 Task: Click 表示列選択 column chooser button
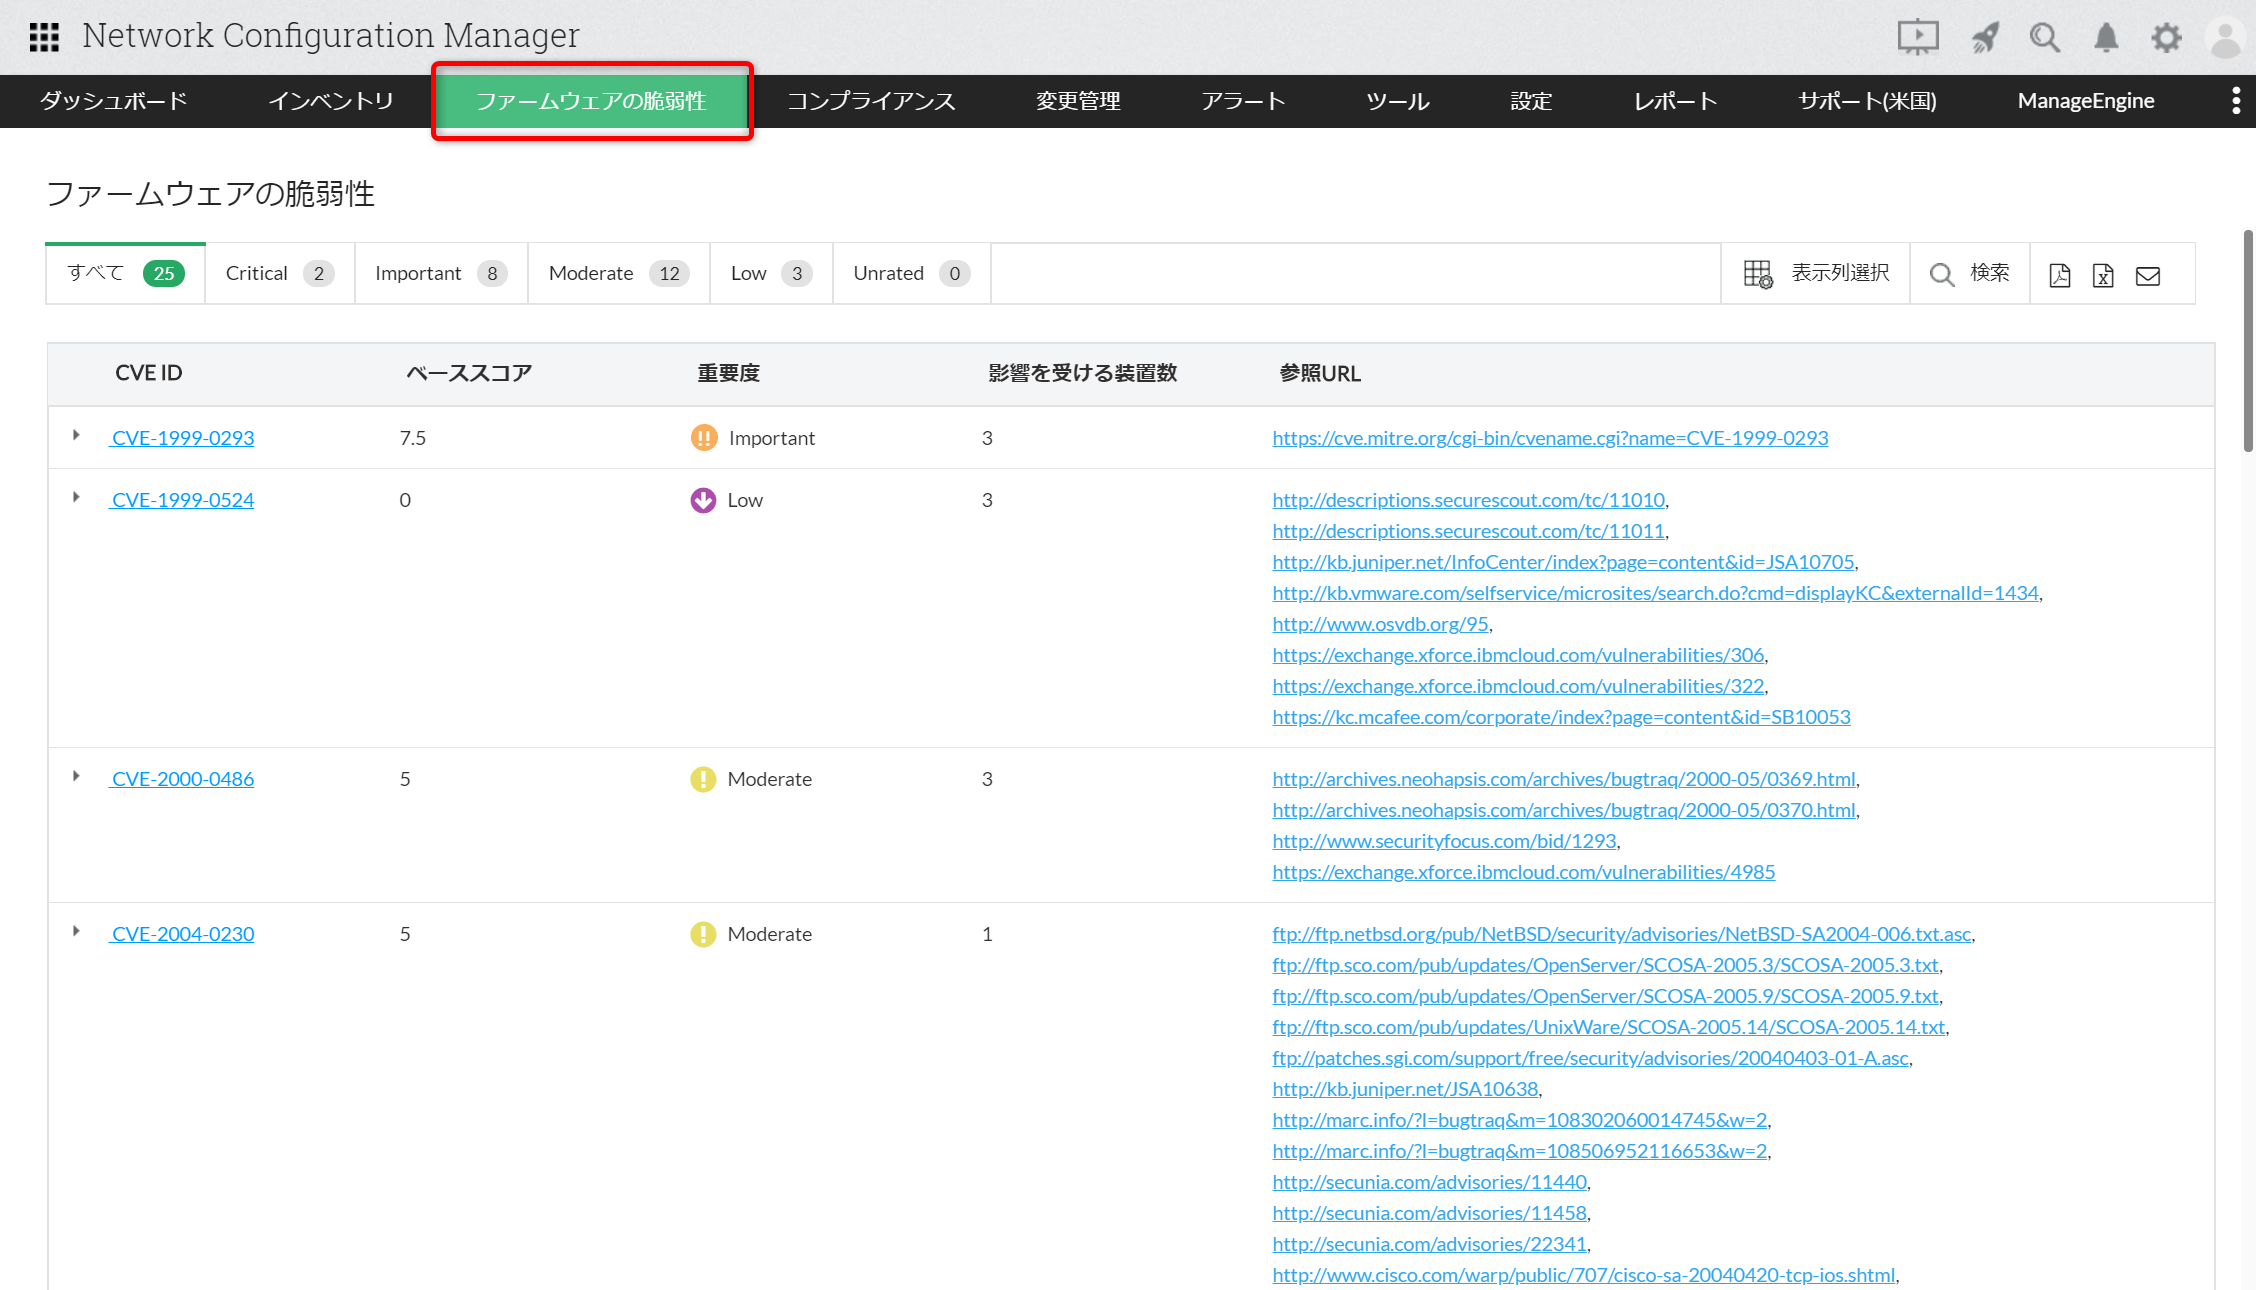pyautogui.click(x=1816, y=273)
